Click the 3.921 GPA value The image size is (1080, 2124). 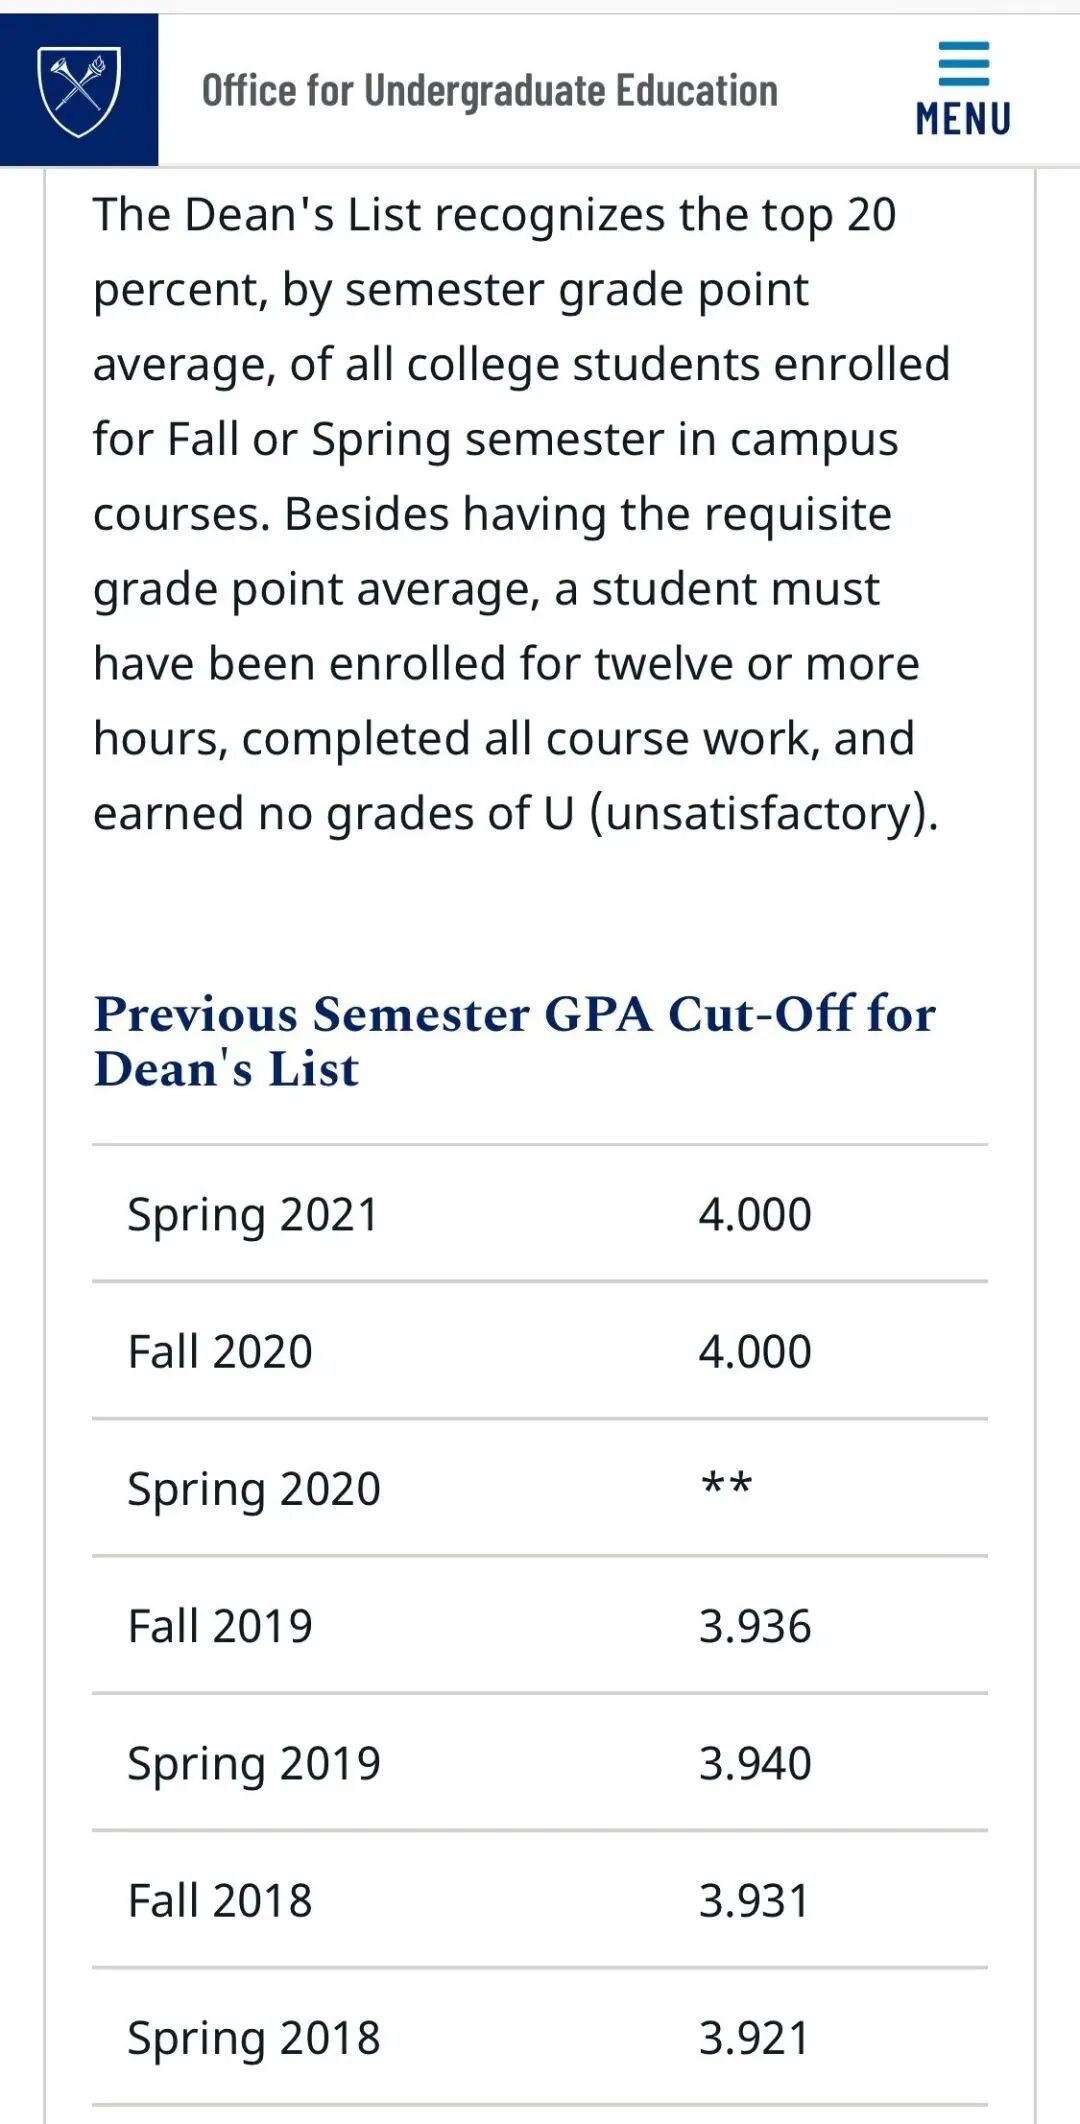point(753,2038)
